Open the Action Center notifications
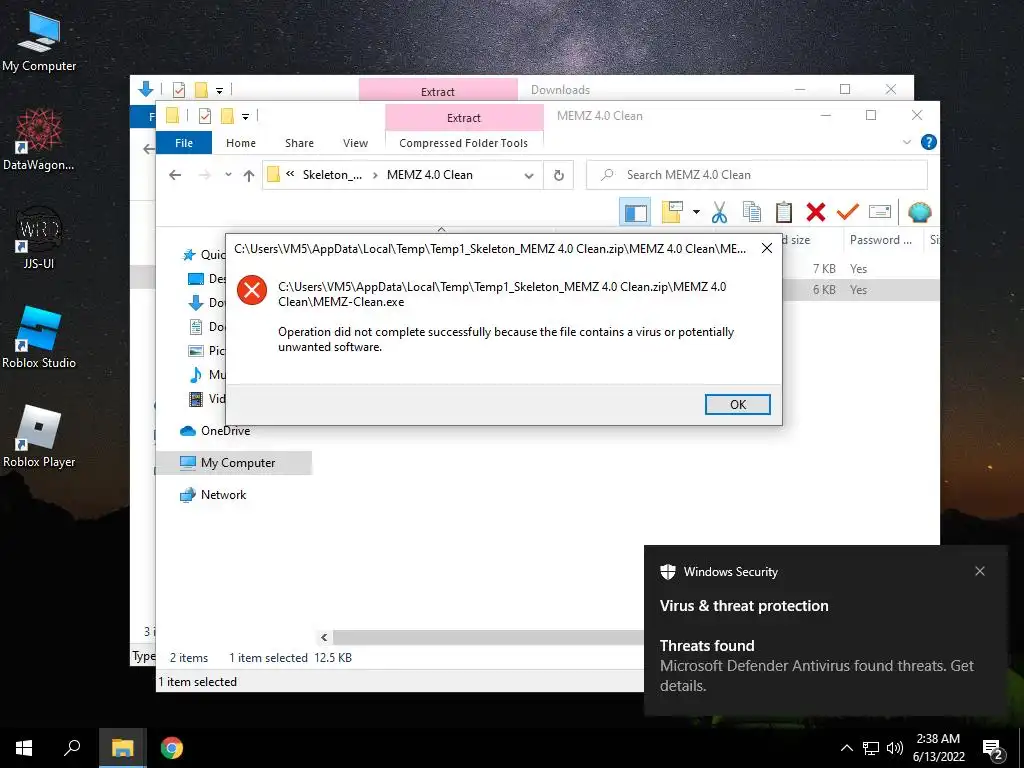Image resolution: width=1024 pixels, height=768 pixels. click(x=993, y=749)
